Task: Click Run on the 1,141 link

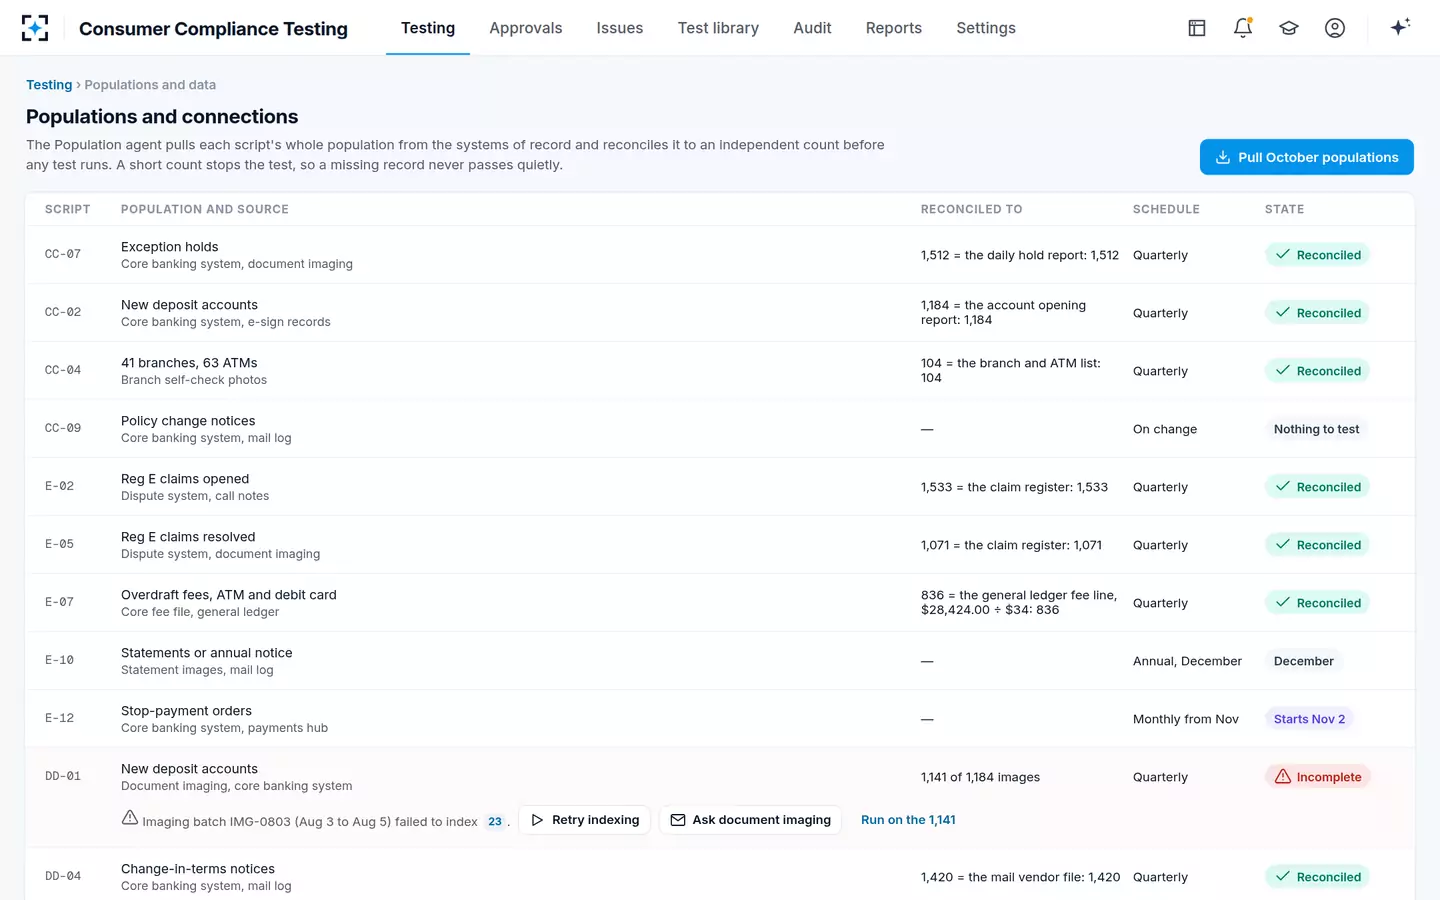Action: 908,820
